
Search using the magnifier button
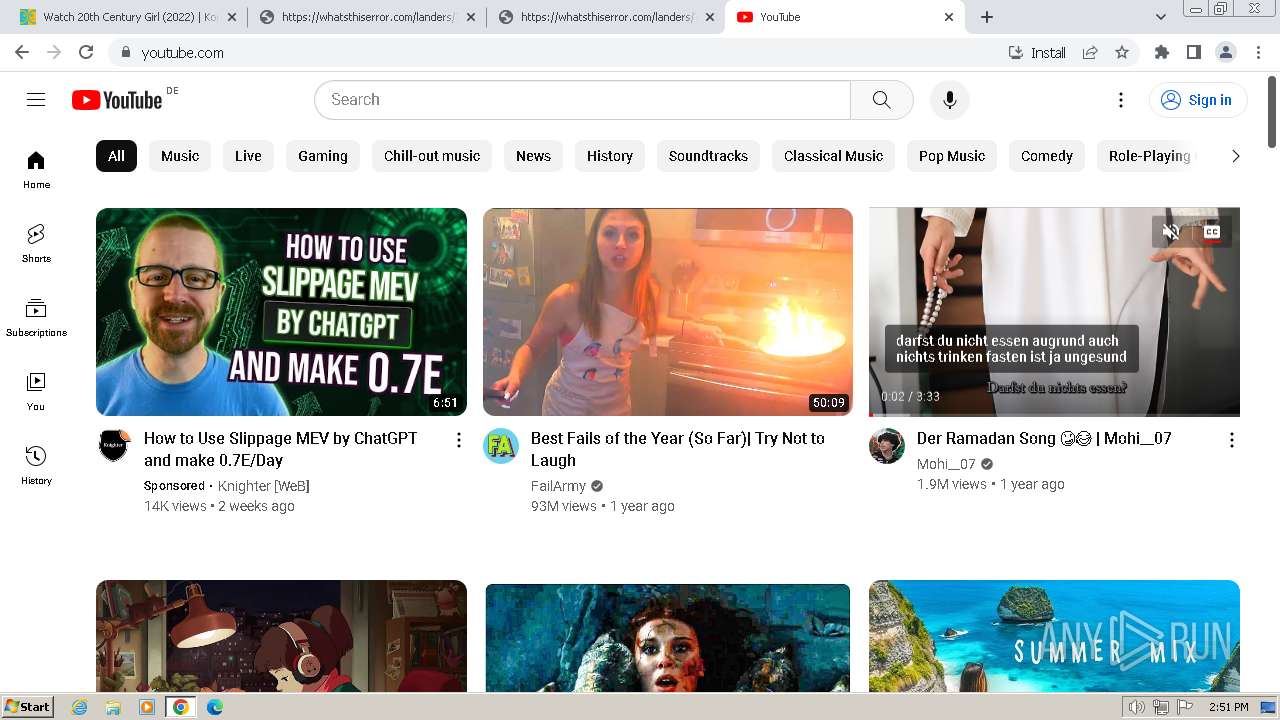click(x=881, y=100)
